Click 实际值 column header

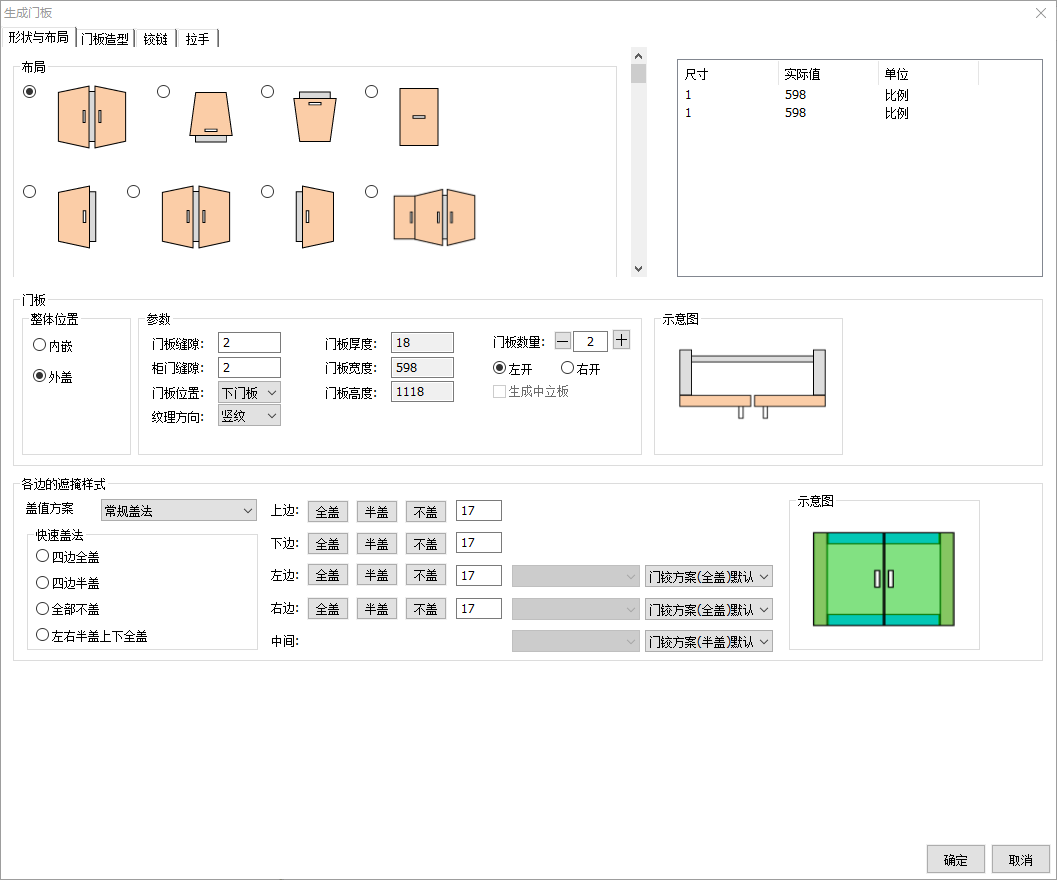[x=828, y=74]
